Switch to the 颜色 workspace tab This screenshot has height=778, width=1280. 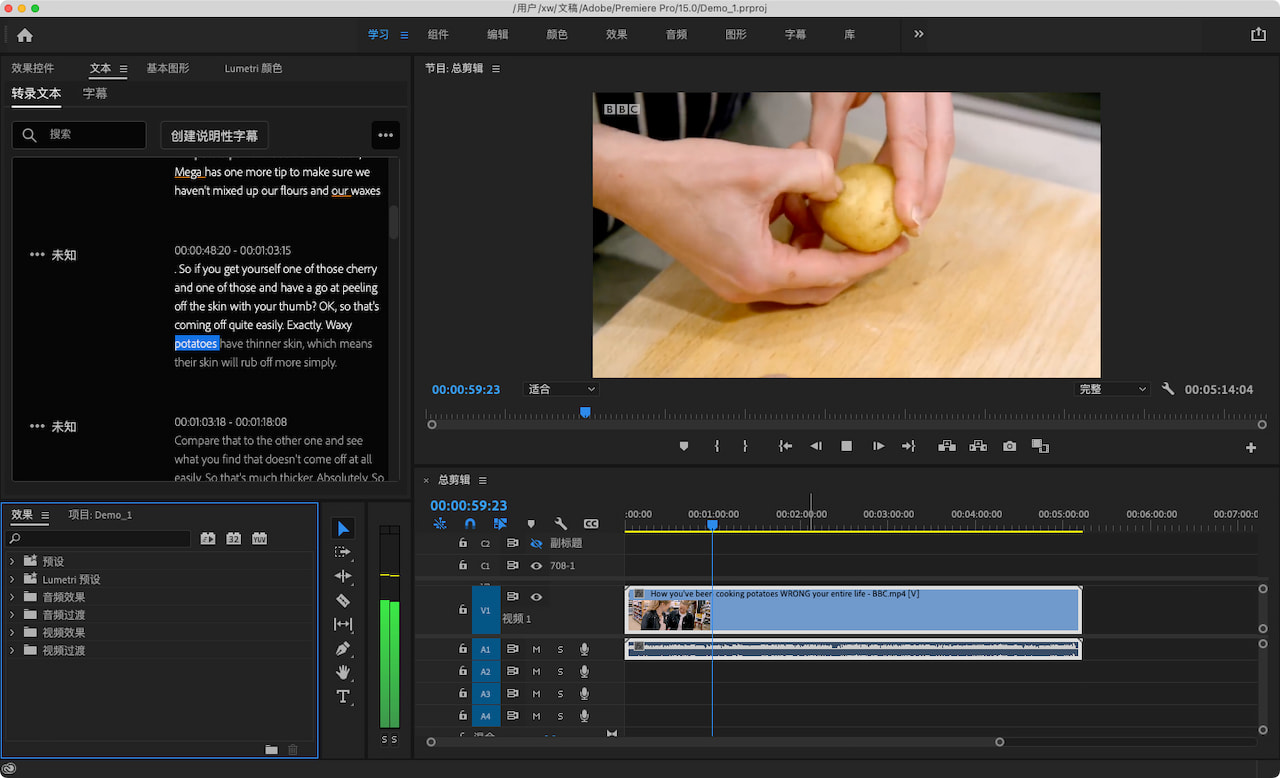click(557, 33)
